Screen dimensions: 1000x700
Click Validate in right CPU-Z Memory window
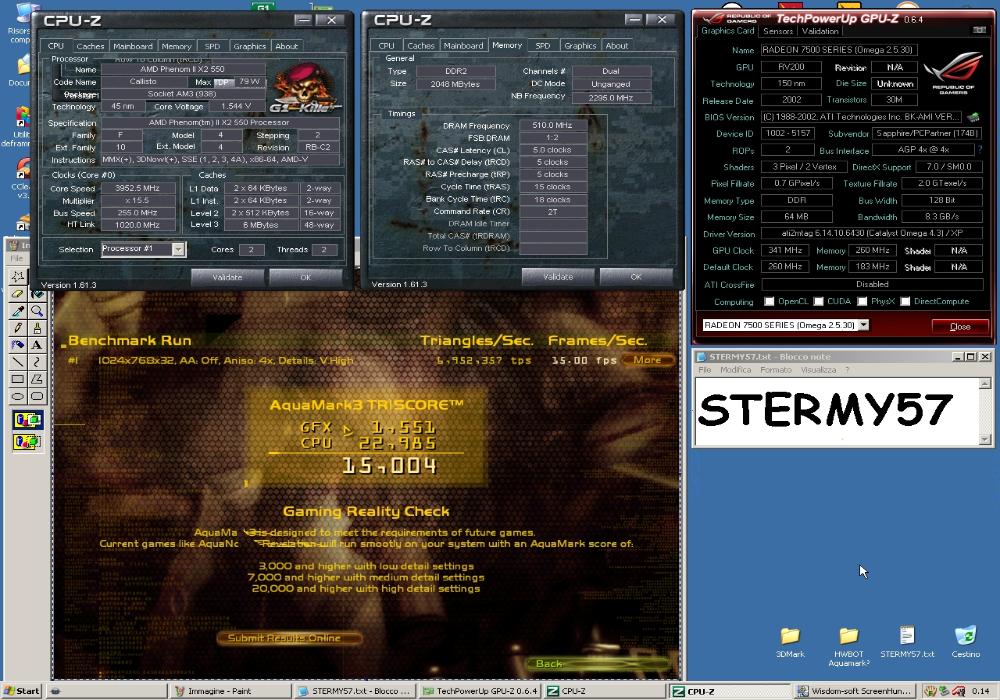pyautogui.click(x=558, y=277)
